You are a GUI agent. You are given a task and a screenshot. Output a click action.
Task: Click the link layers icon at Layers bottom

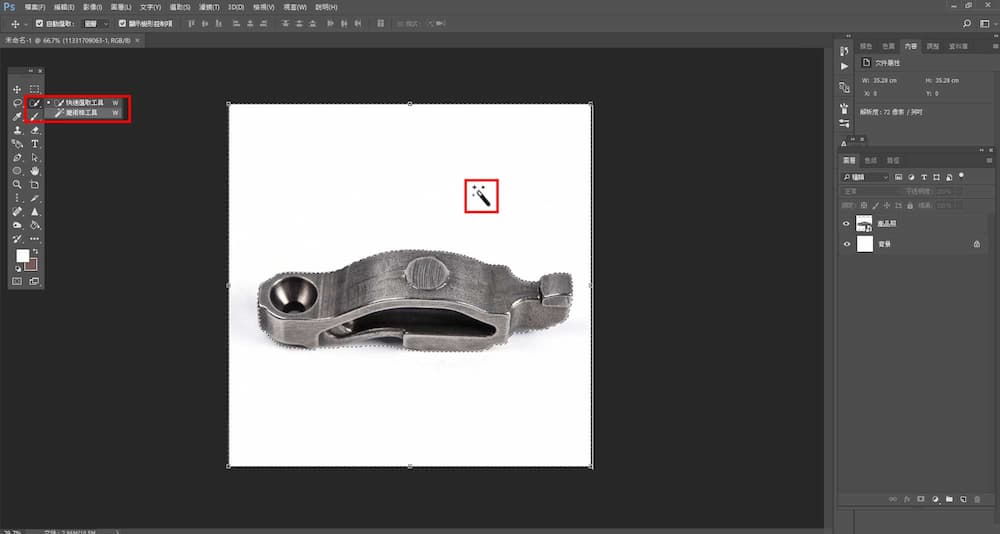click(x=892, y=499)
